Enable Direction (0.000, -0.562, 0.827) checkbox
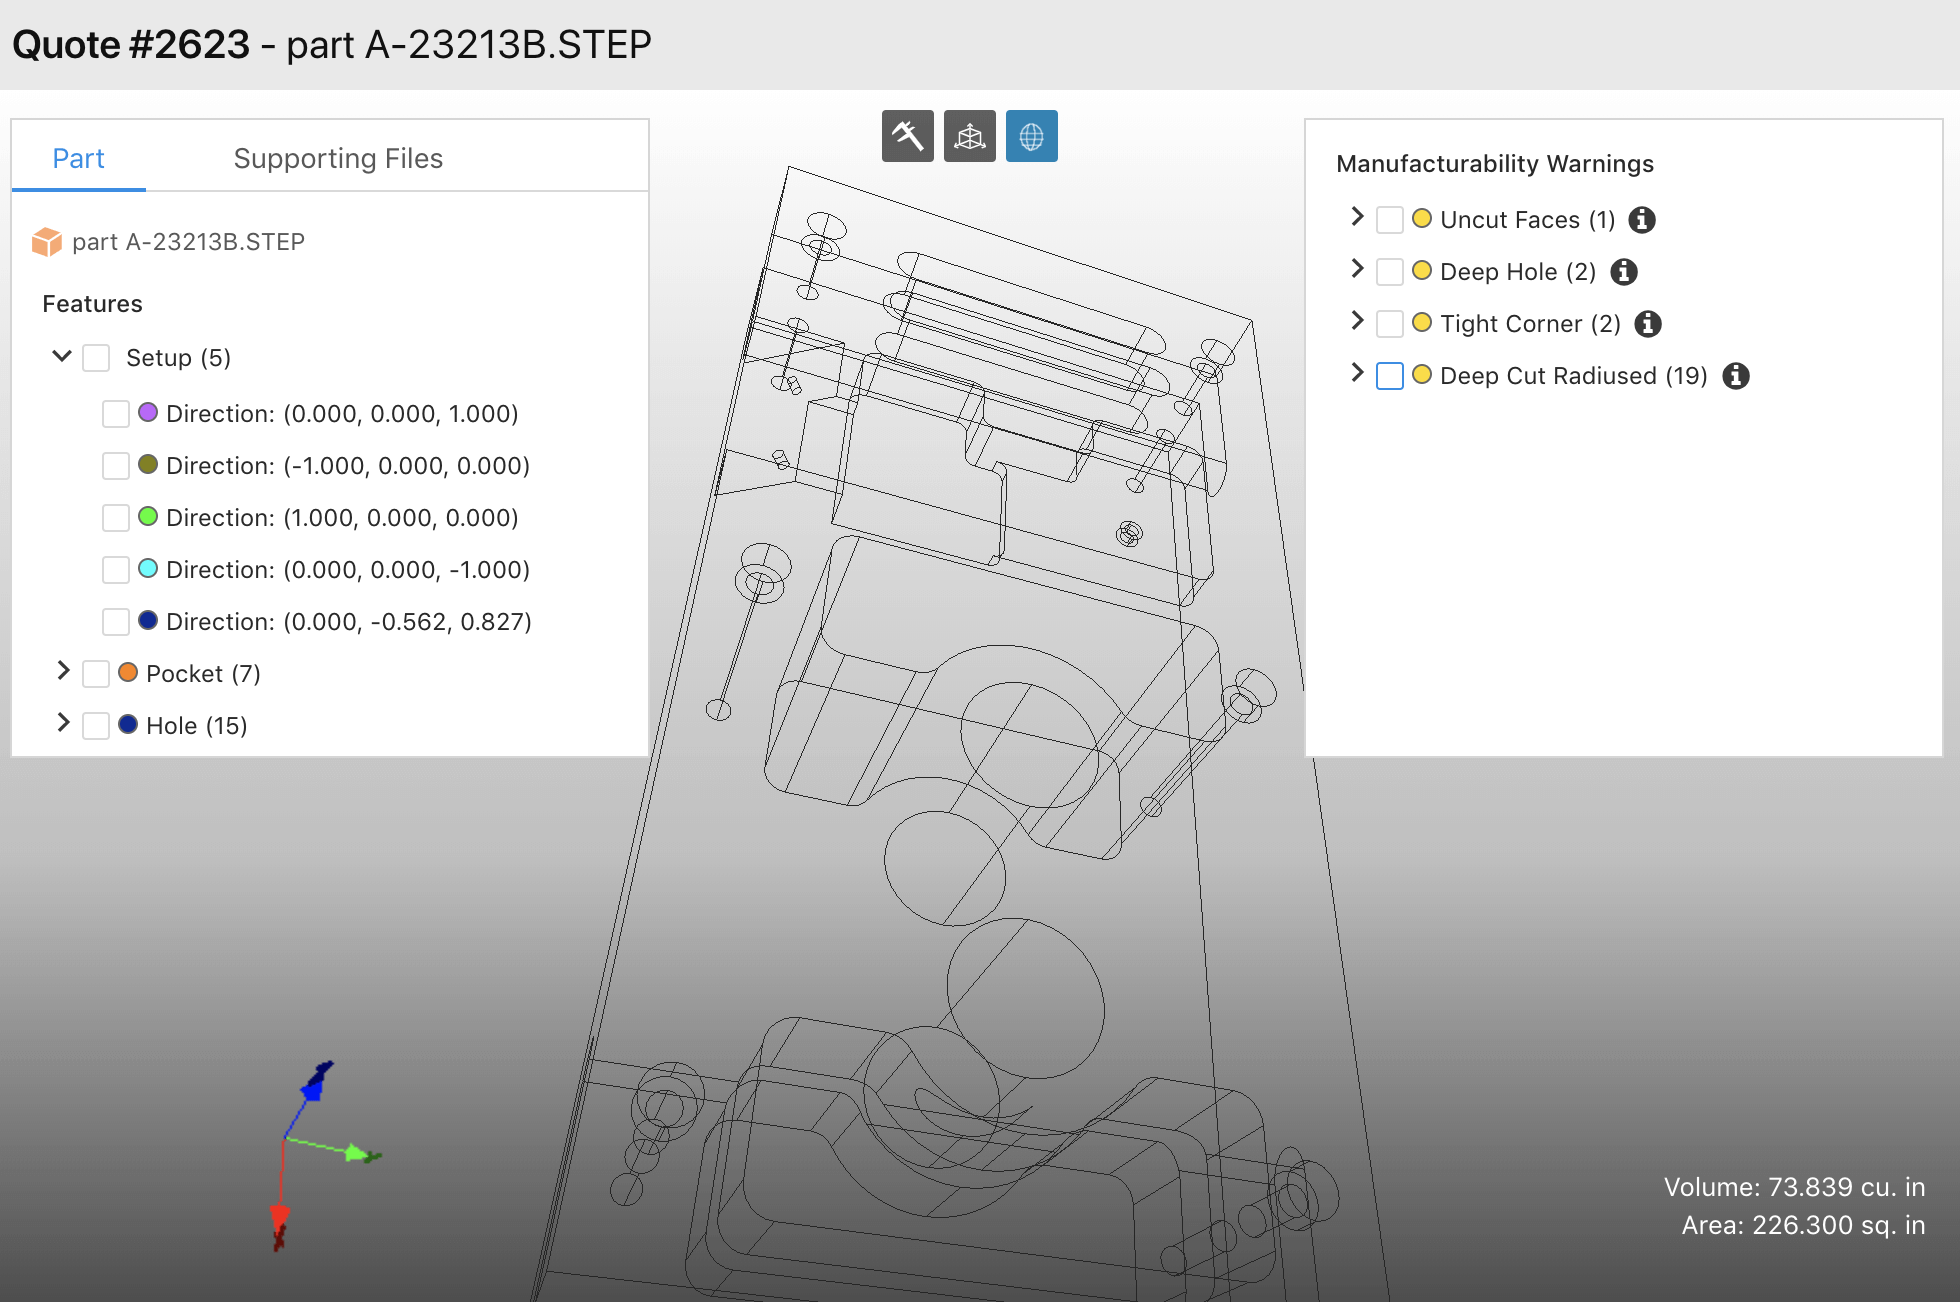1960x1302 pixels. tap(116, 622)
